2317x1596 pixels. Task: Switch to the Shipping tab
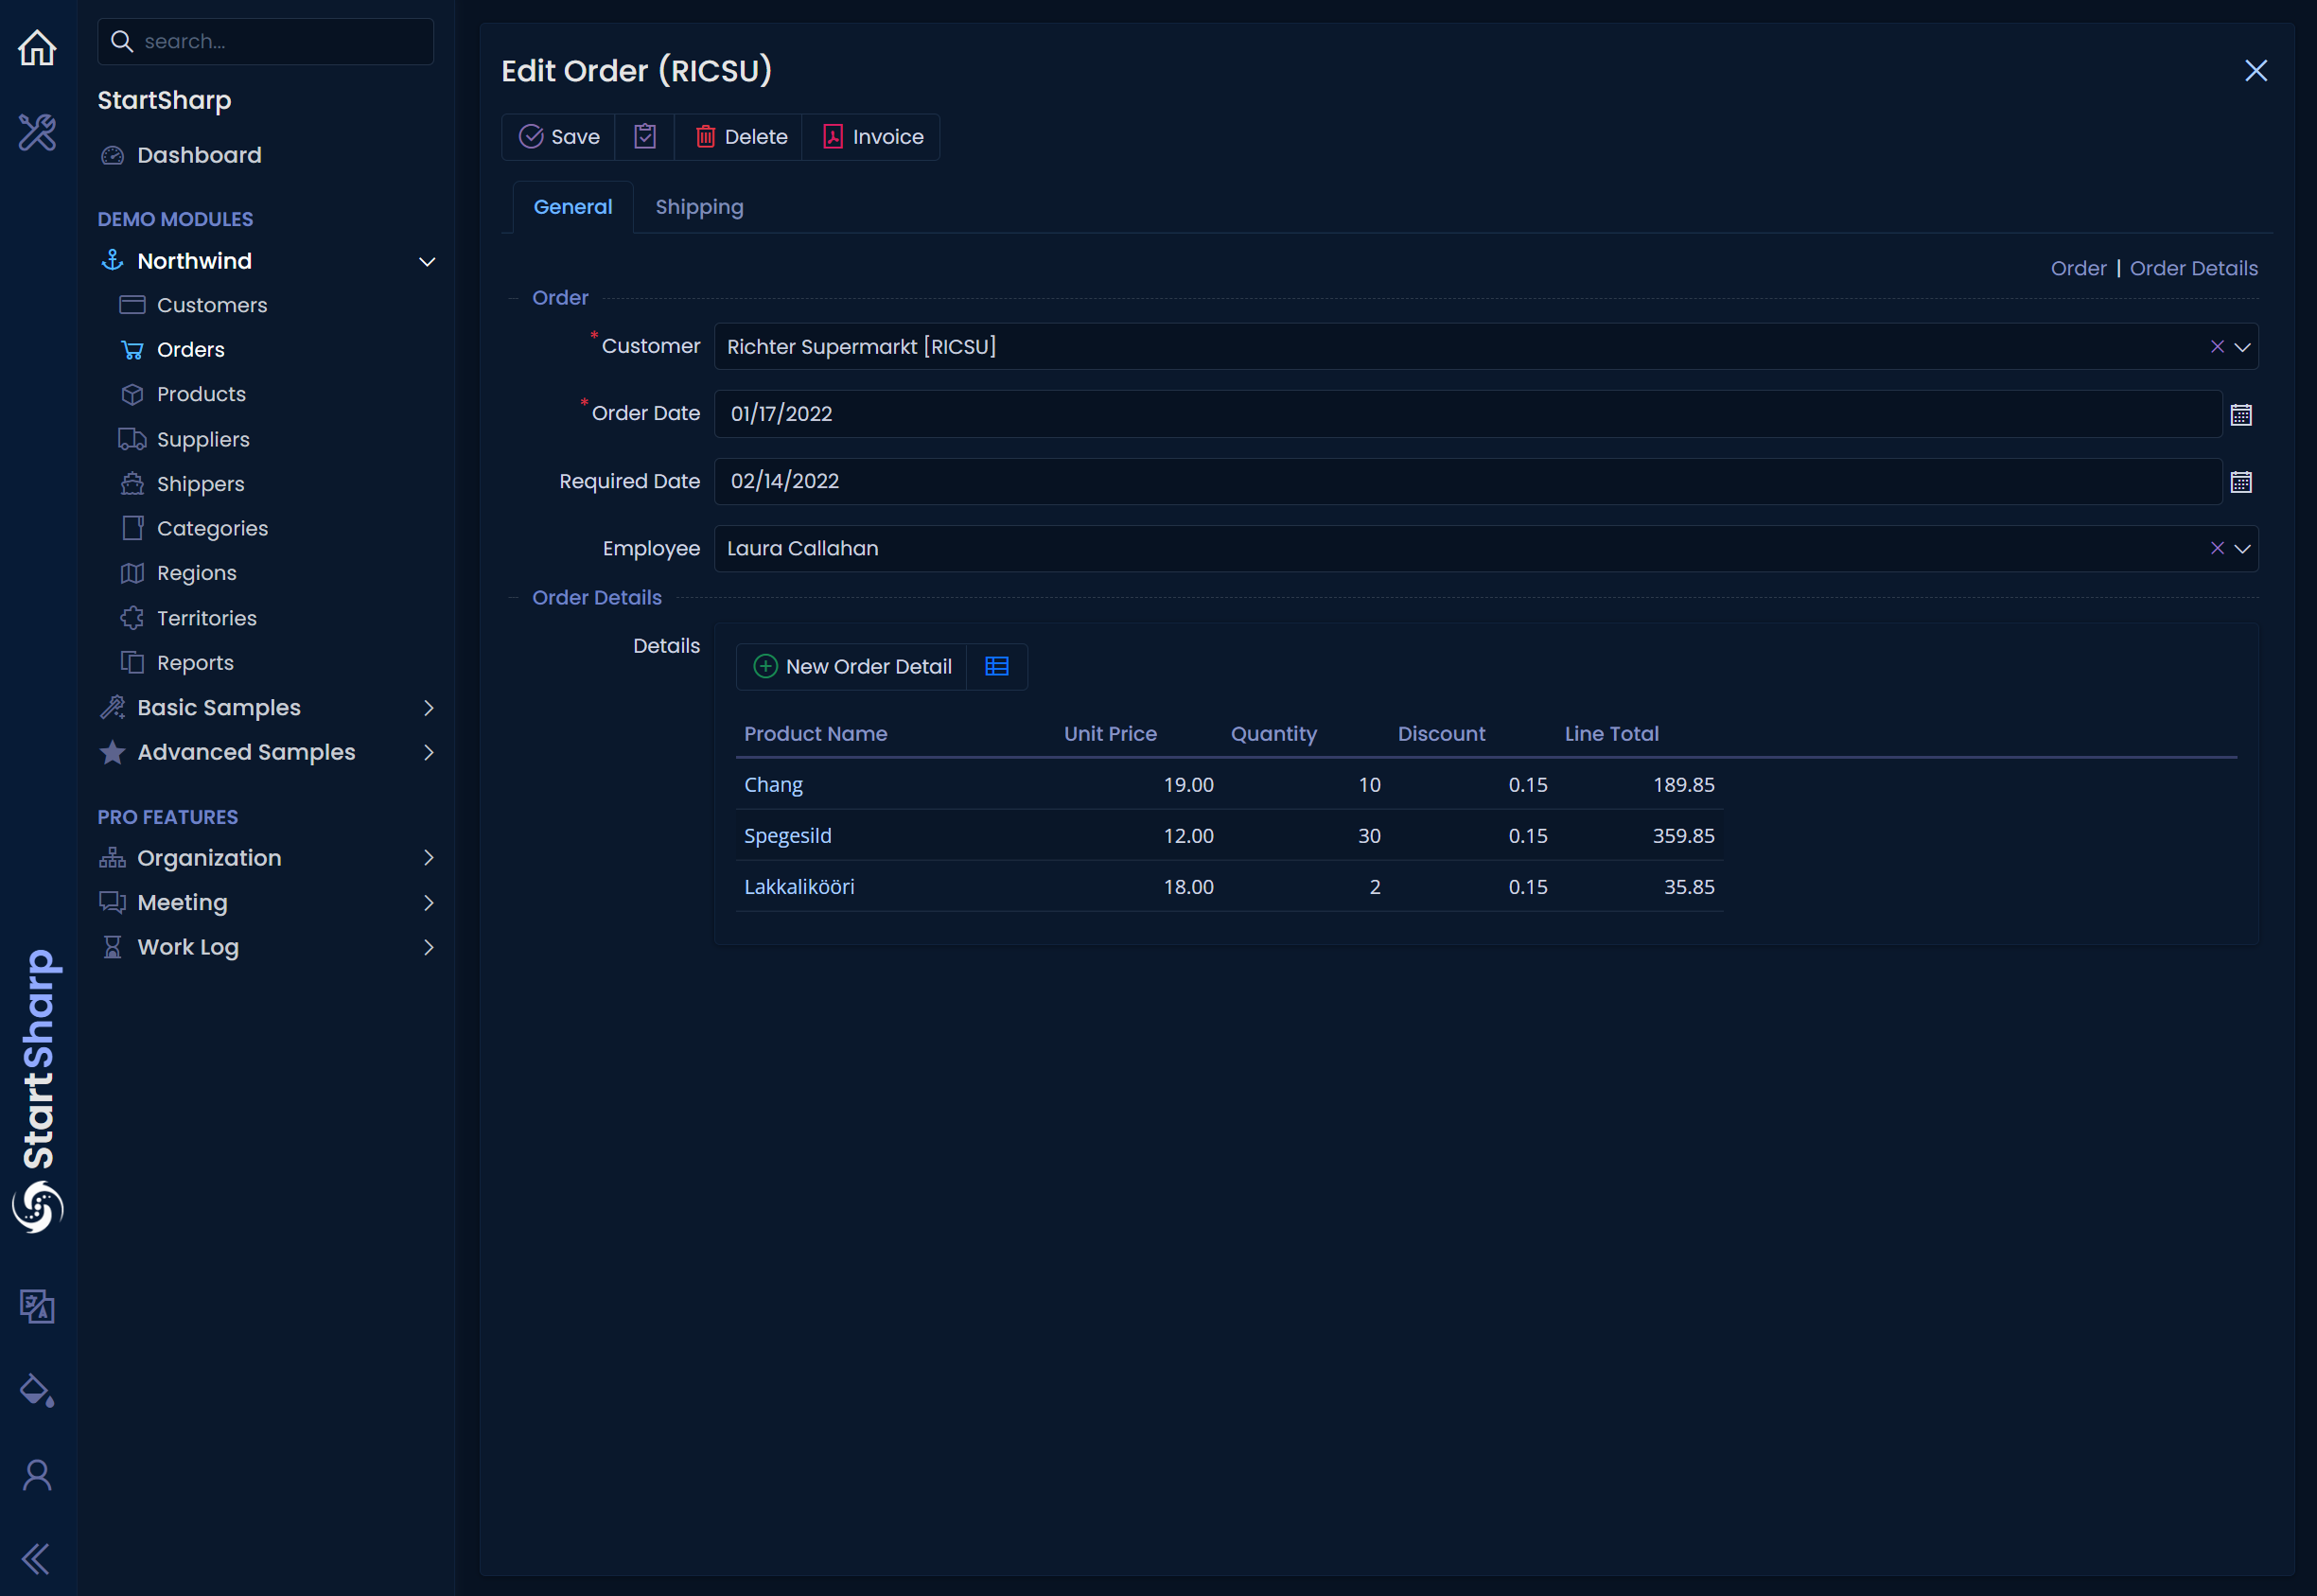(699, 206)
